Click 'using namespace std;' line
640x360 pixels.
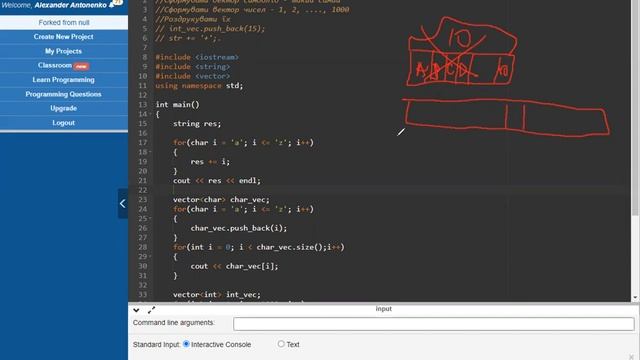click(x=199, y=86)
